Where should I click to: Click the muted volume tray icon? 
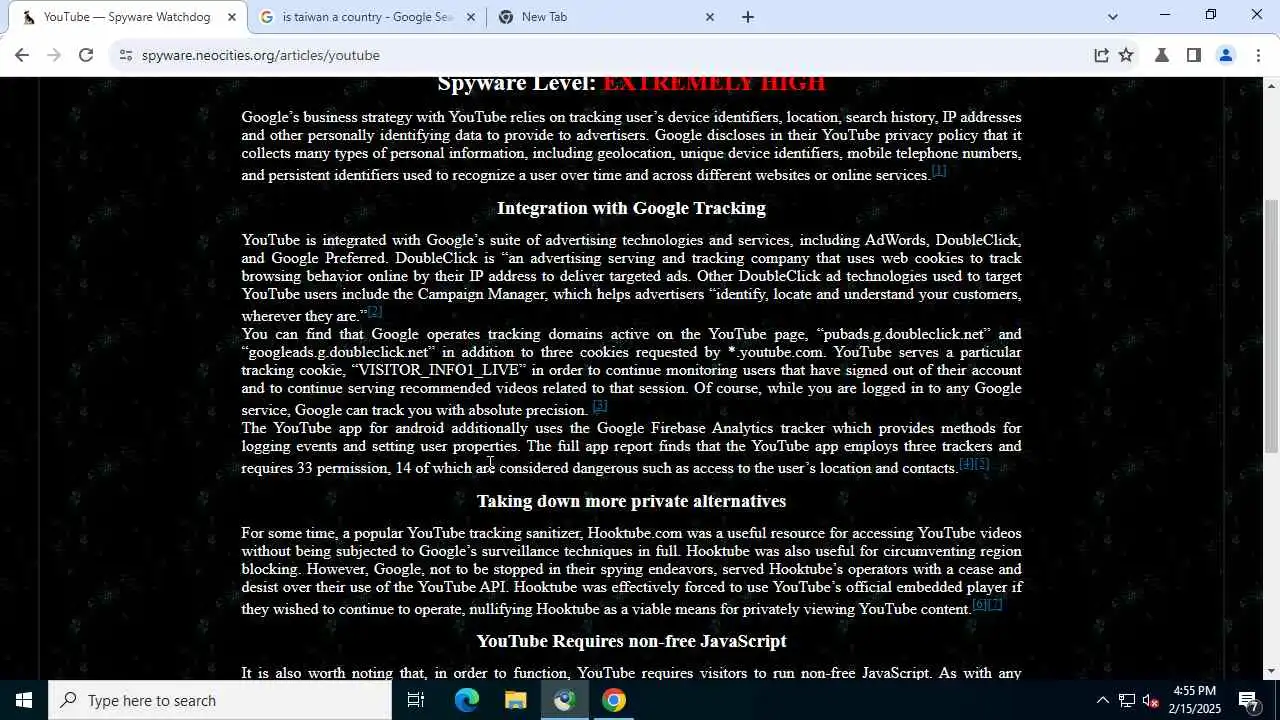[x=1151, y=700]
